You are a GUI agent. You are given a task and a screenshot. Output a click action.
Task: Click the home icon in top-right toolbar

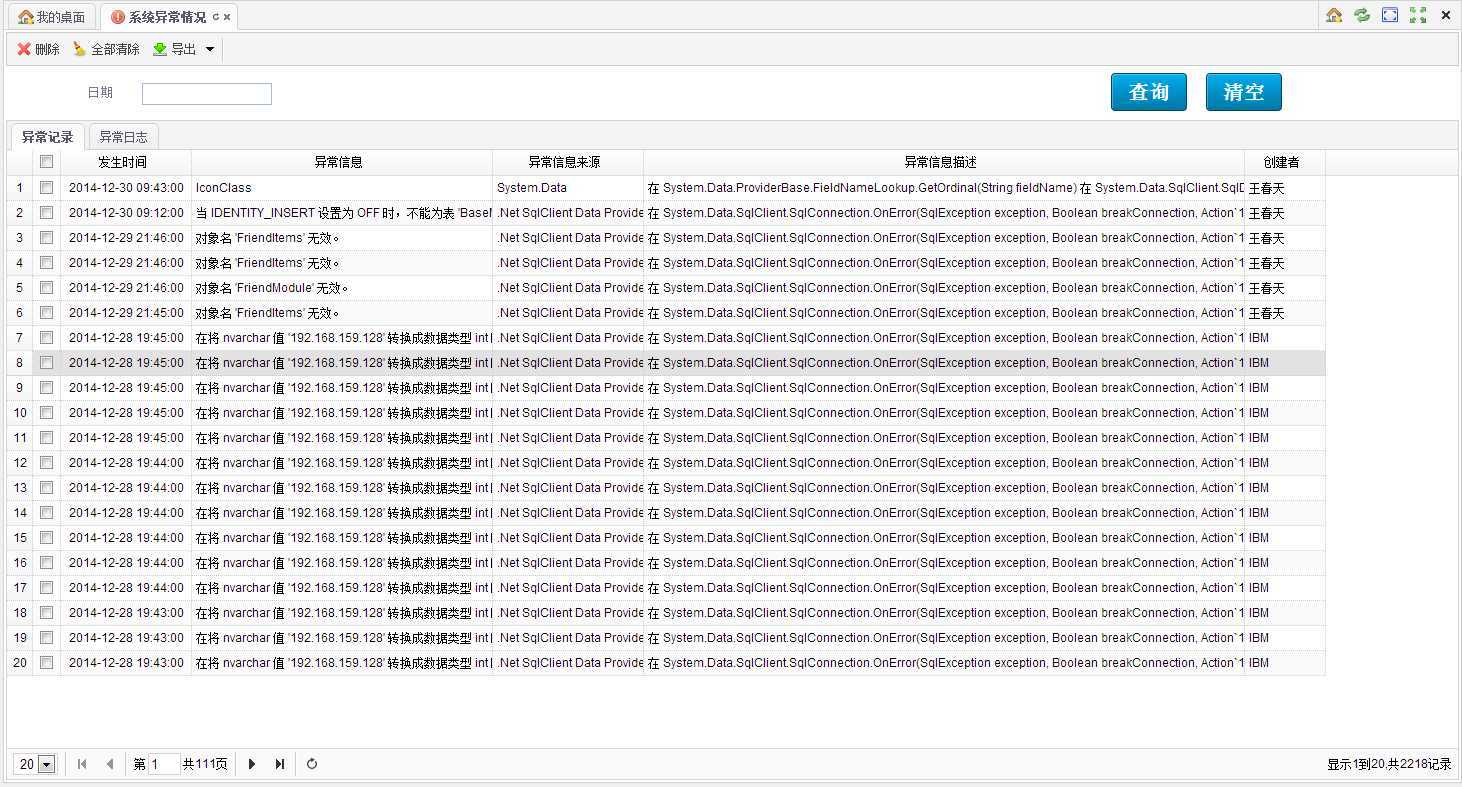pos(1334,15)
